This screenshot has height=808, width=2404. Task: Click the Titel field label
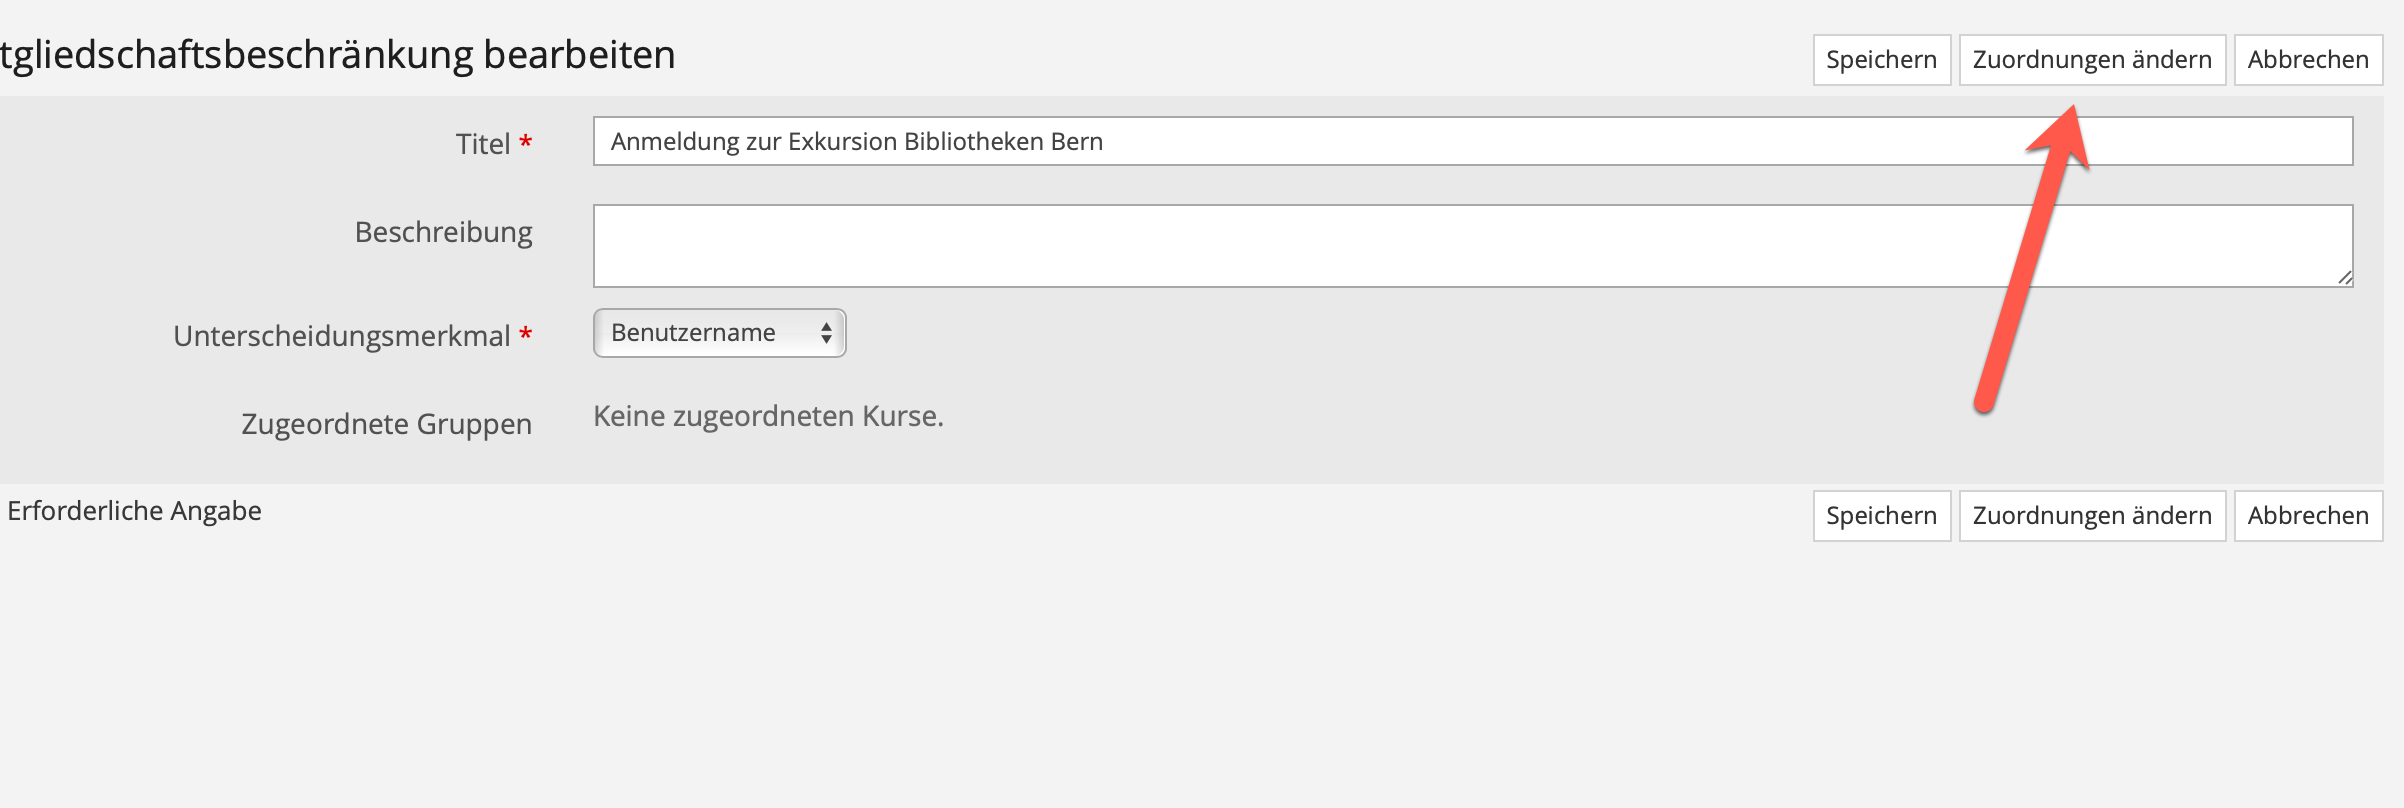(x=483, y=144)
